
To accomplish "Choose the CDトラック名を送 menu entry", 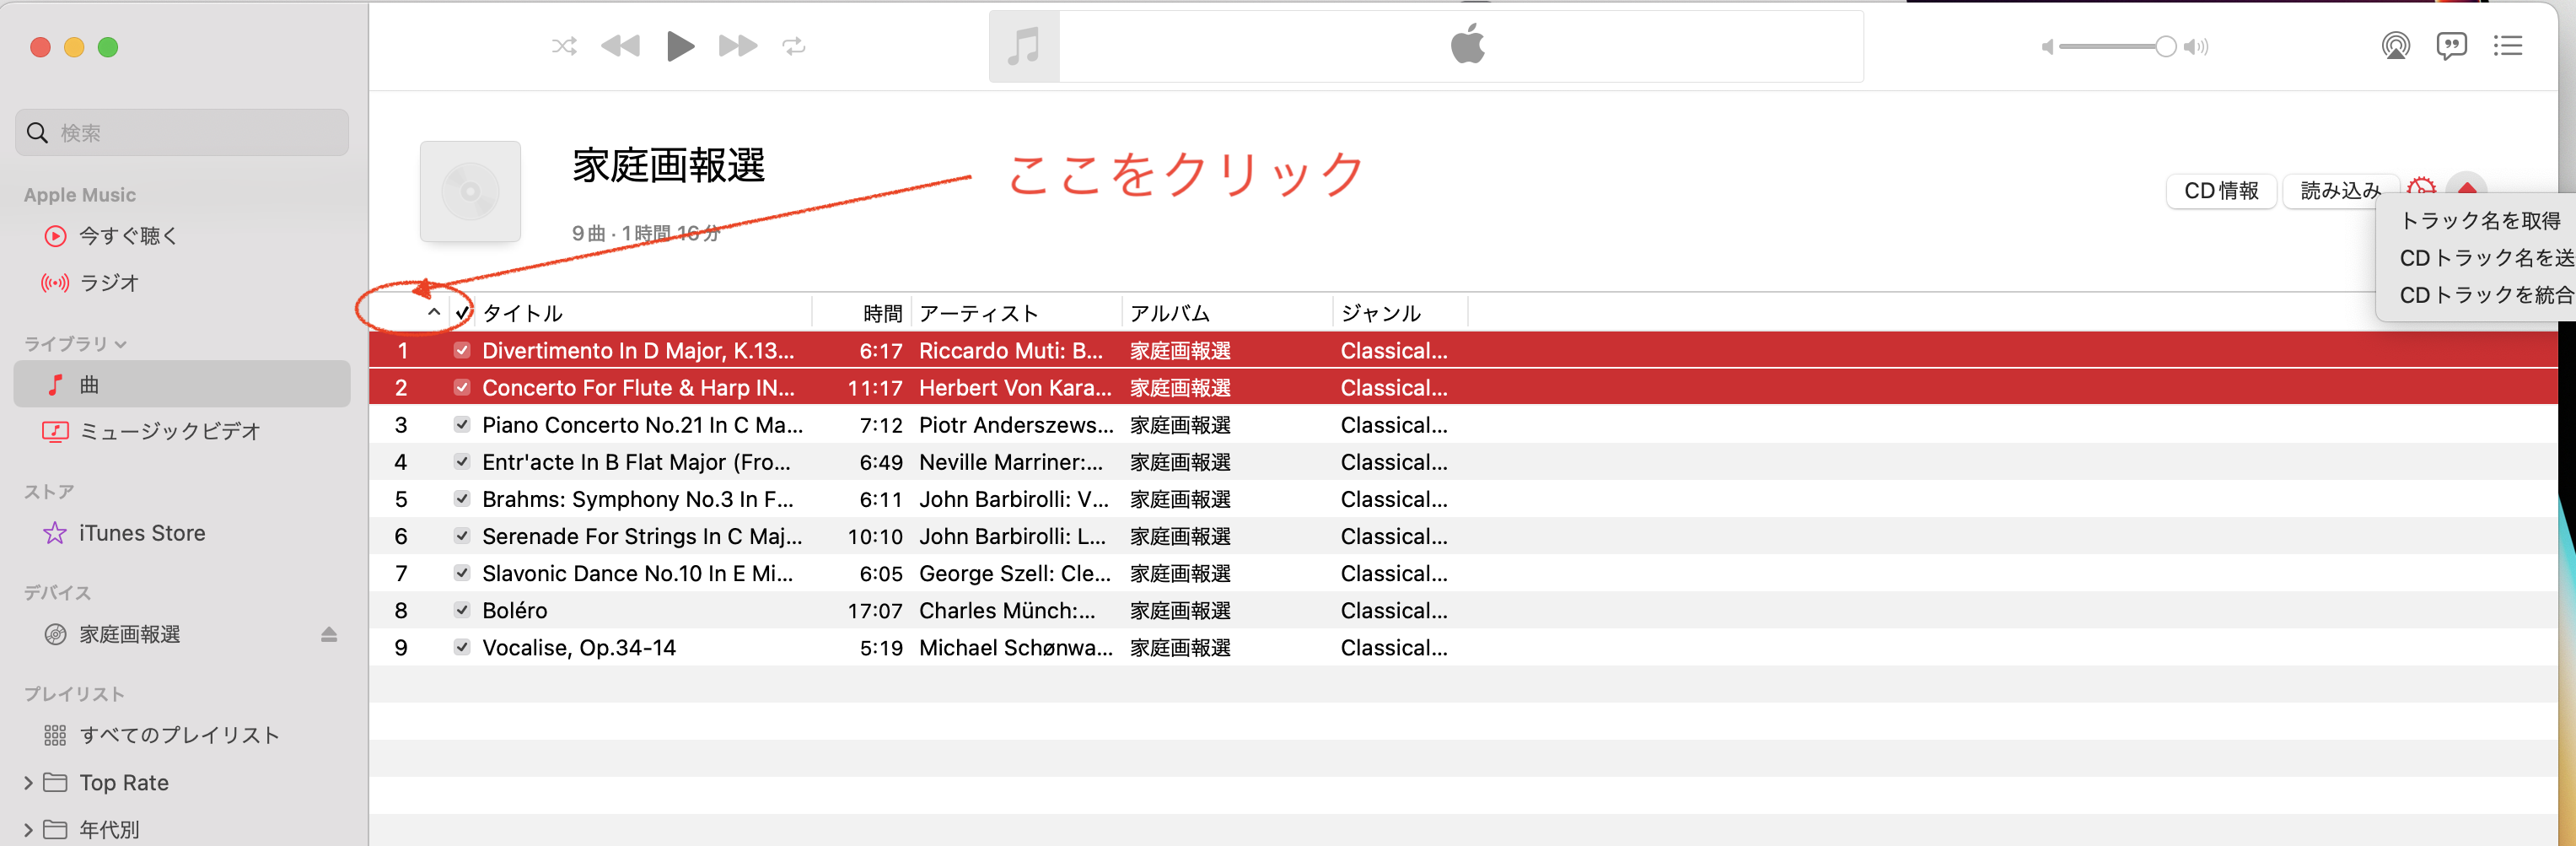I will click(x=2486, y=258).
